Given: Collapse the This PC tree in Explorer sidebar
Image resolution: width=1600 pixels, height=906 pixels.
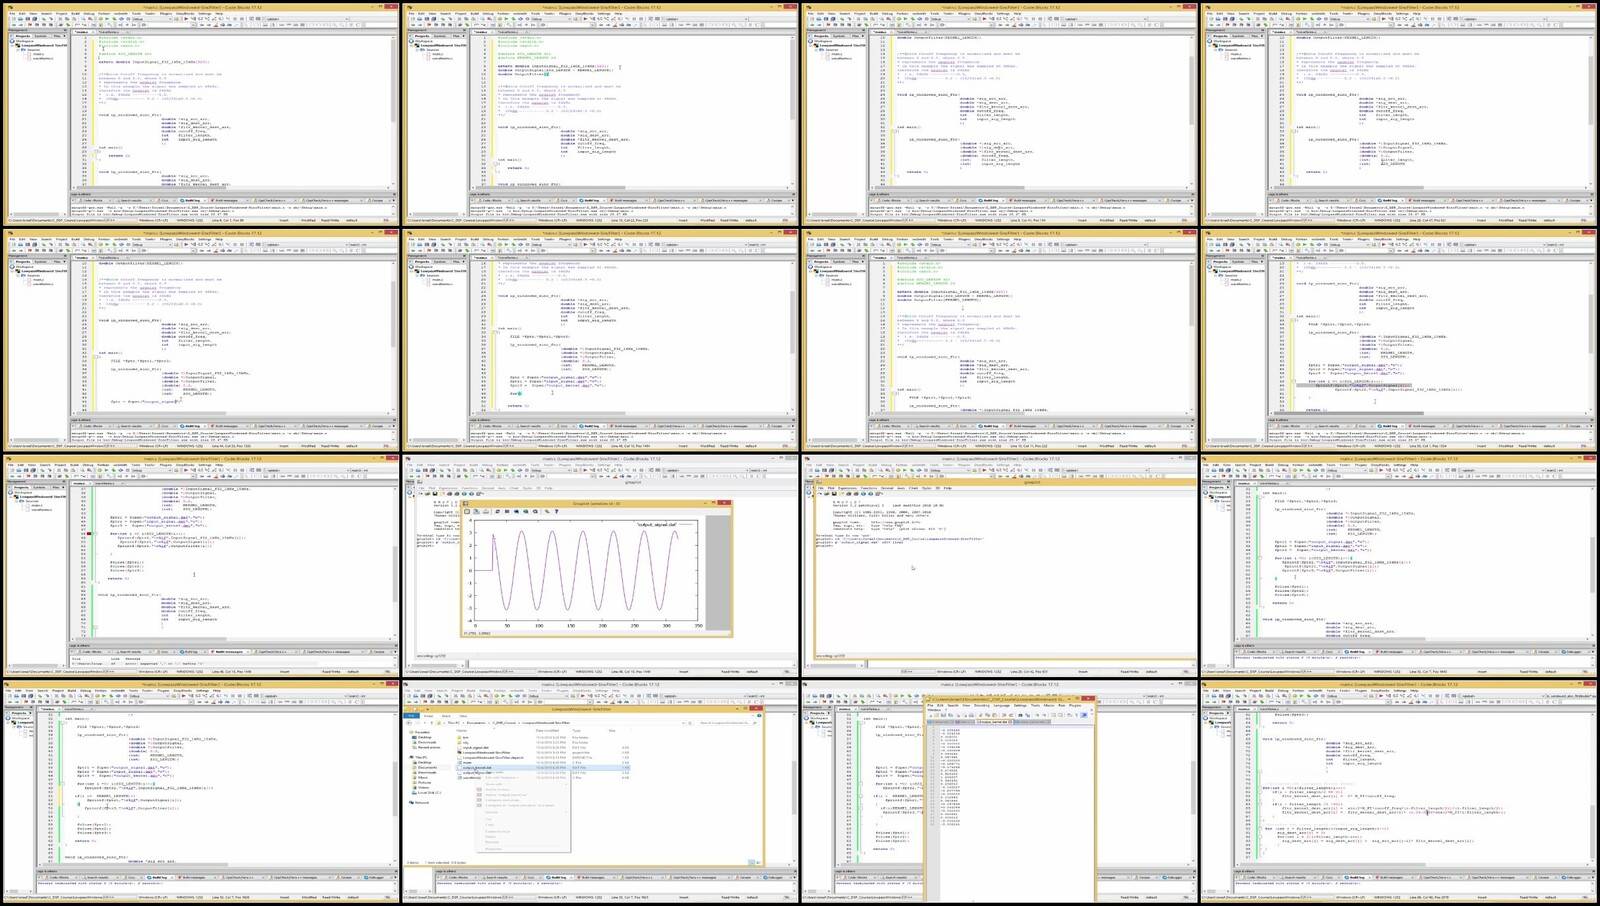Looking at the screenshot, I should point(411,757).
